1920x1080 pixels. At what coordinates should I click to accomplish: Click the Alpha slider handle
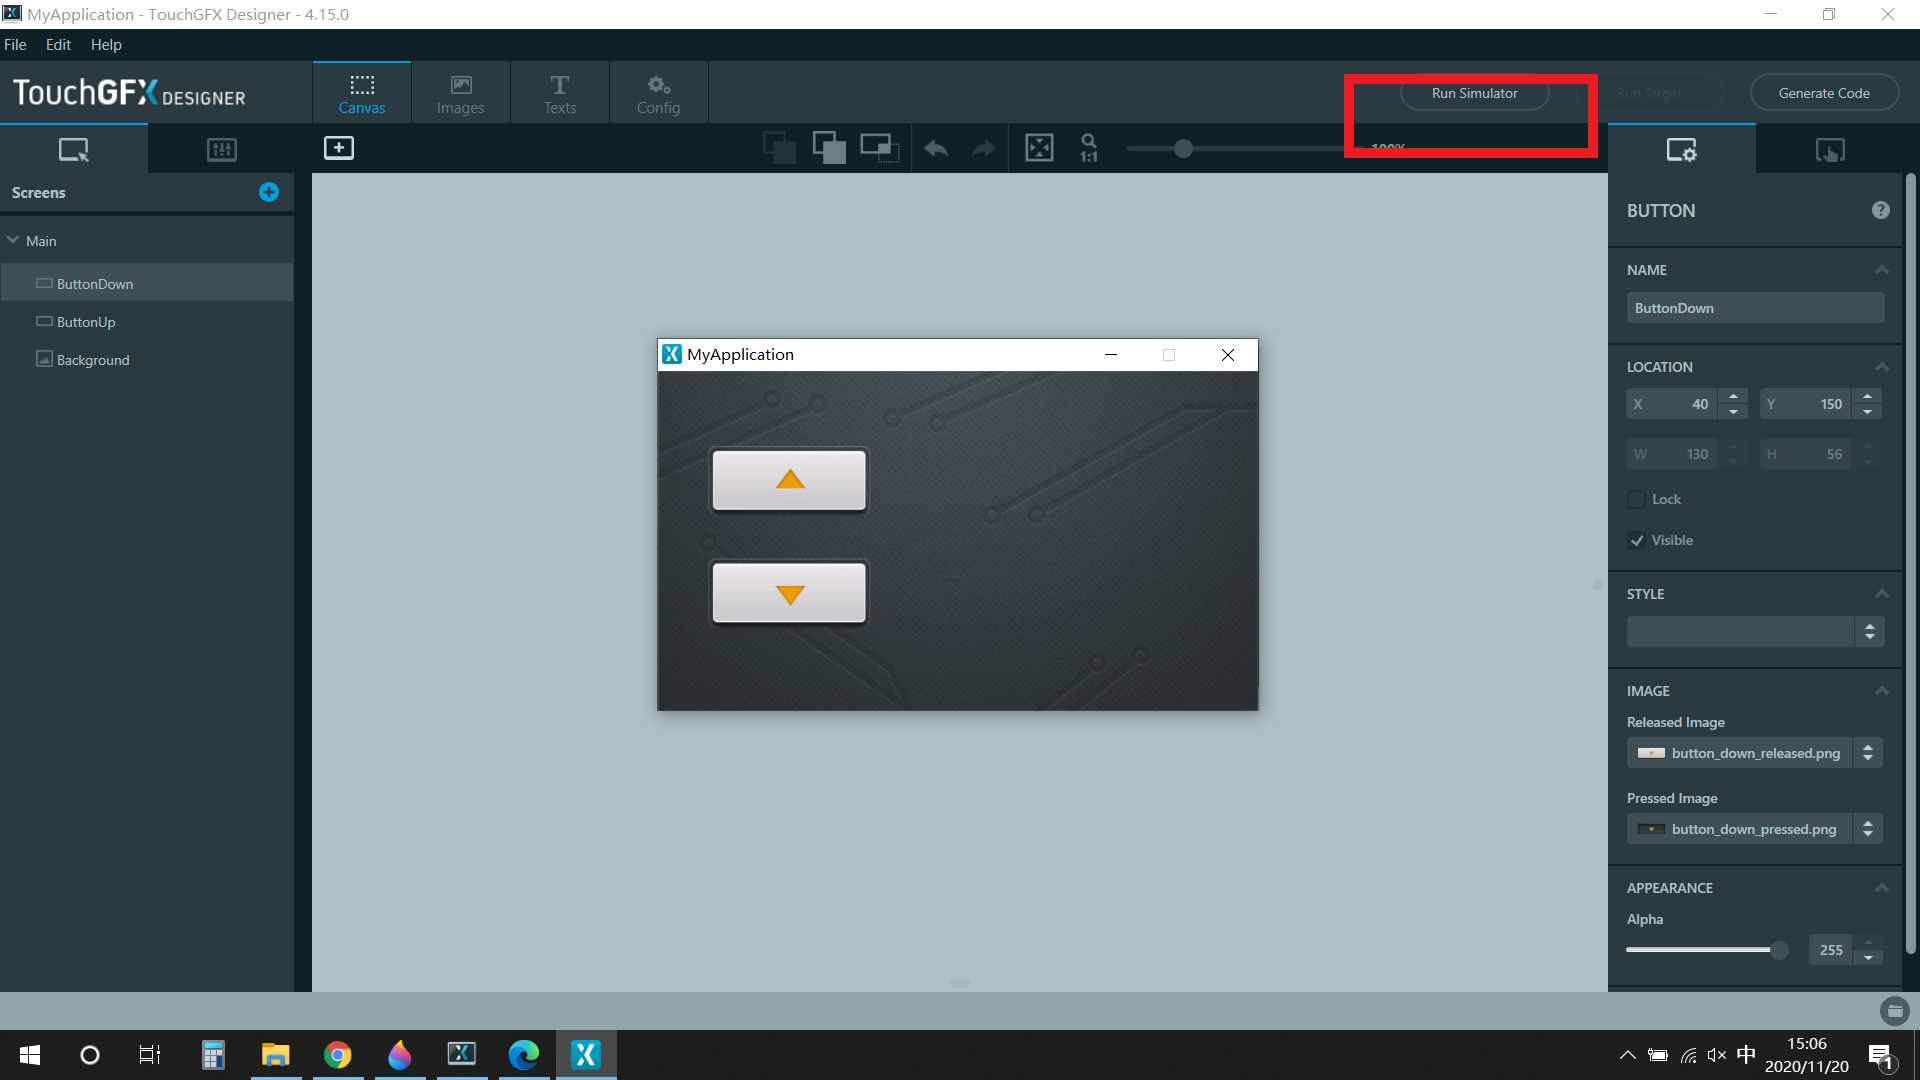point(1778,950)
